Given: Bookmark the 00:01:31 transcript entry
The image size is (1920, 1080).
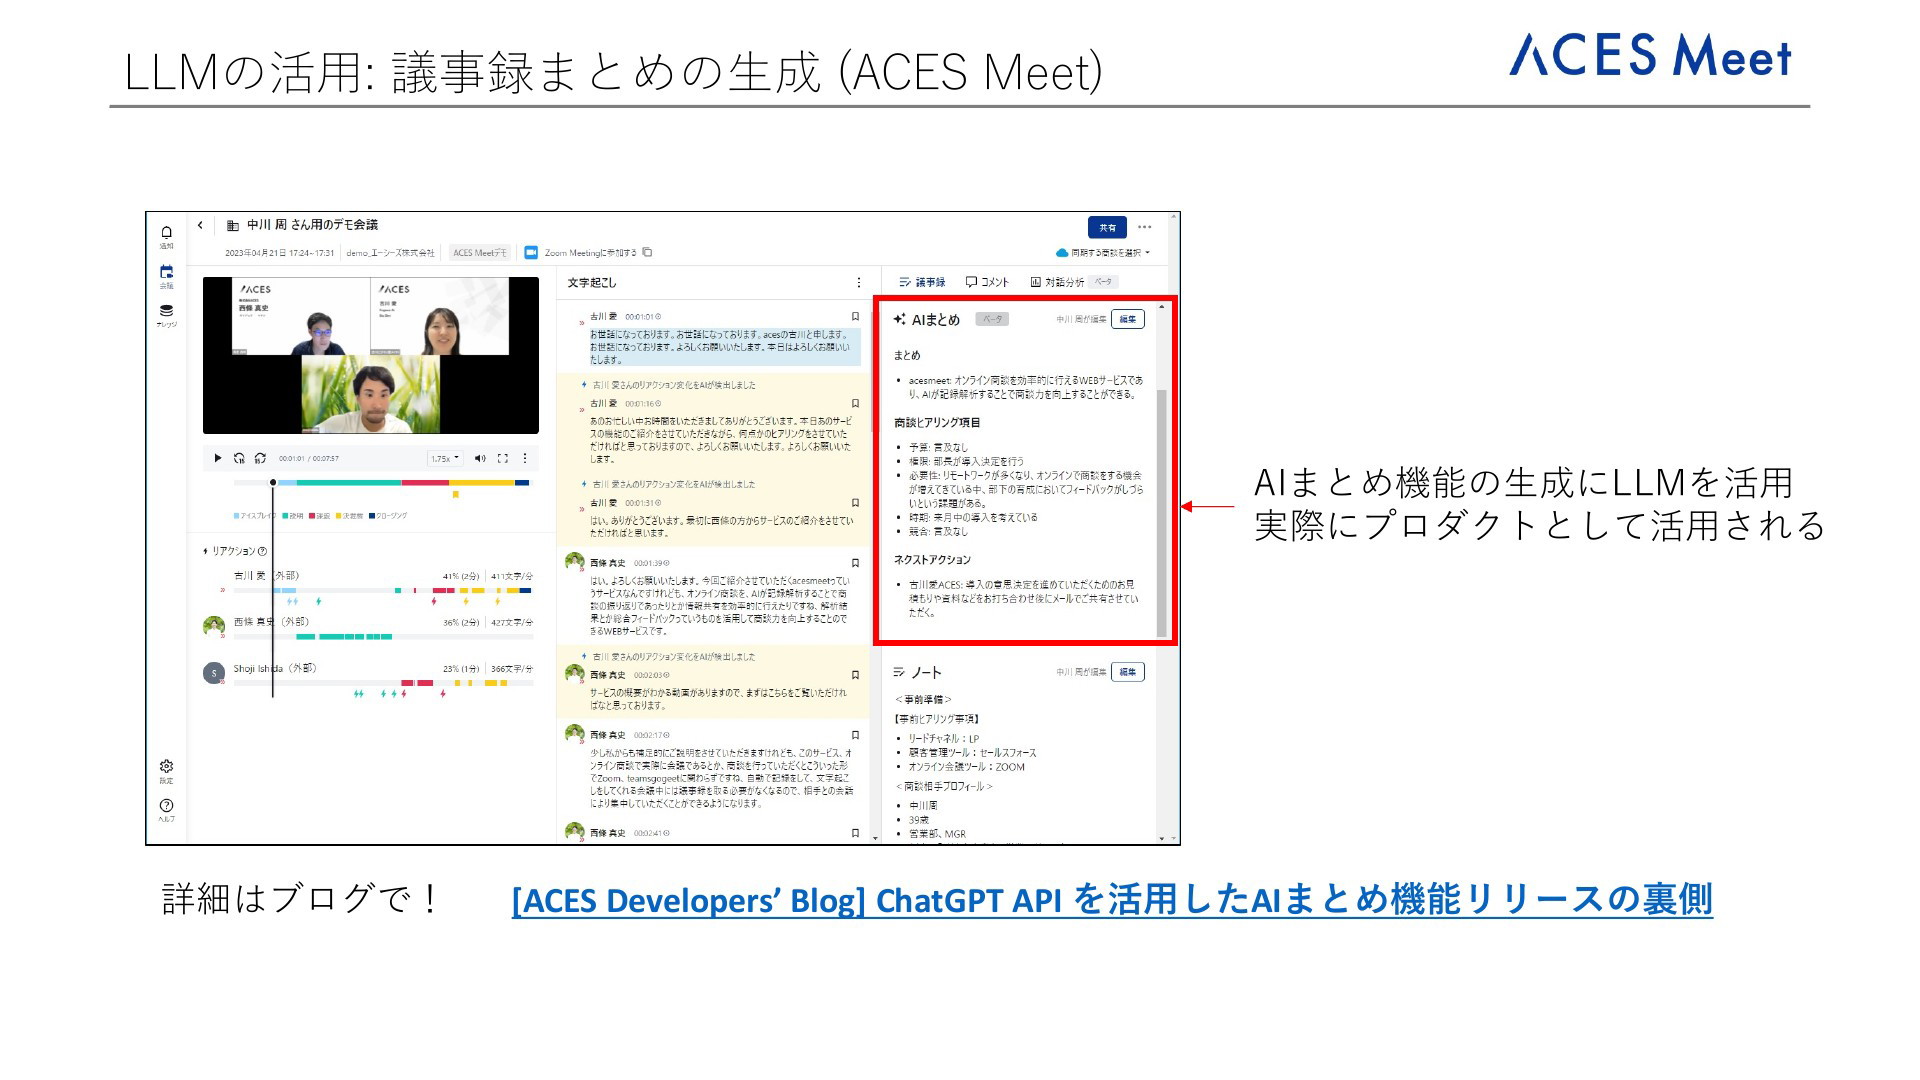Looking at the screenshot, I should pyautogui.click(x=855, y=502).
